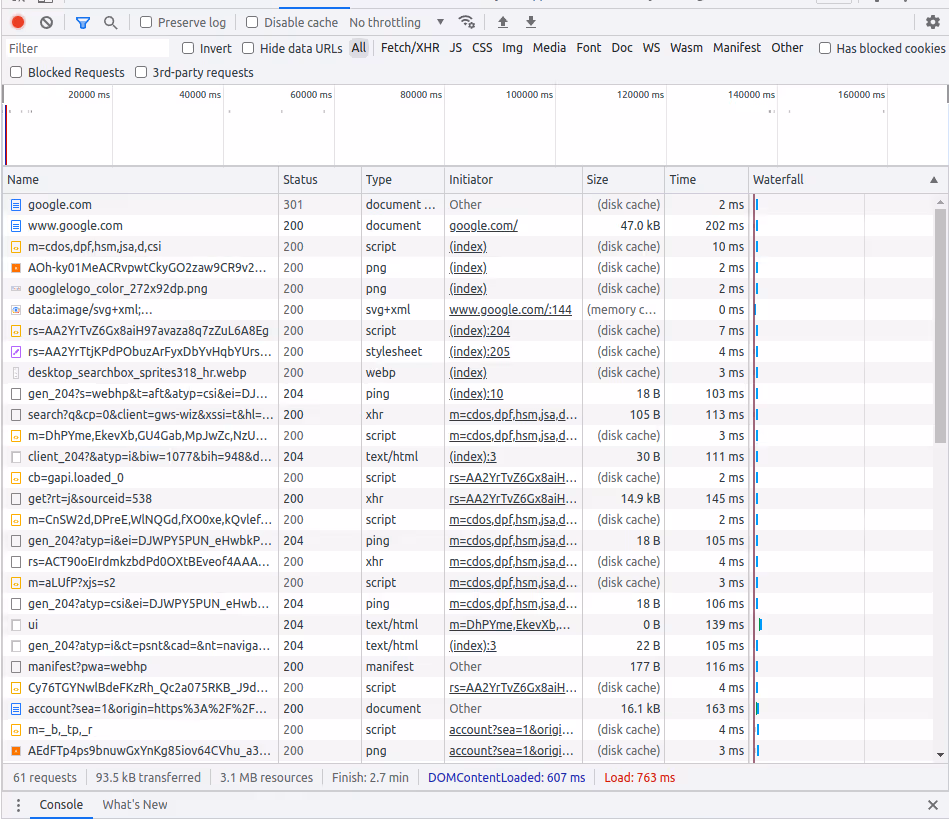Filter requests by Fetch/XHR type
Image resolution: width=949 pixels, height=819 pixels.
click(x=410, y=48)
